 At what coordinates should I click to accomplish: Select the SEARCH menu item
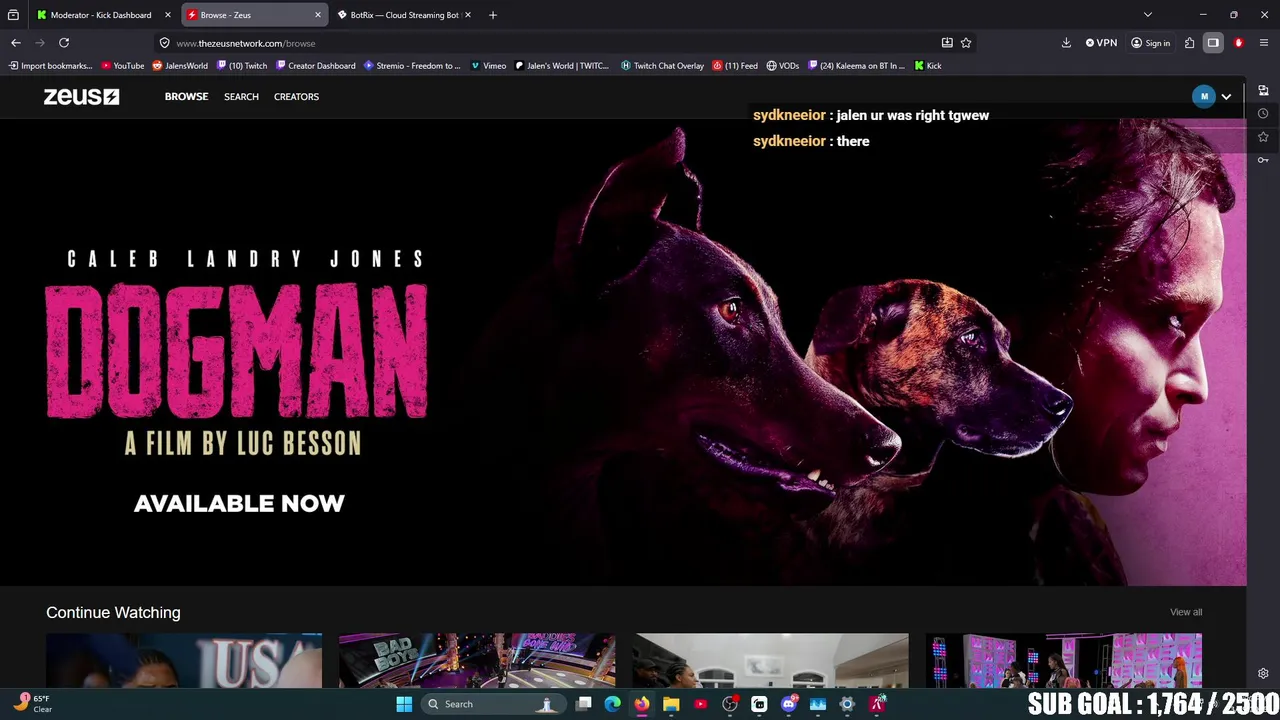click(x=241, y=97)
